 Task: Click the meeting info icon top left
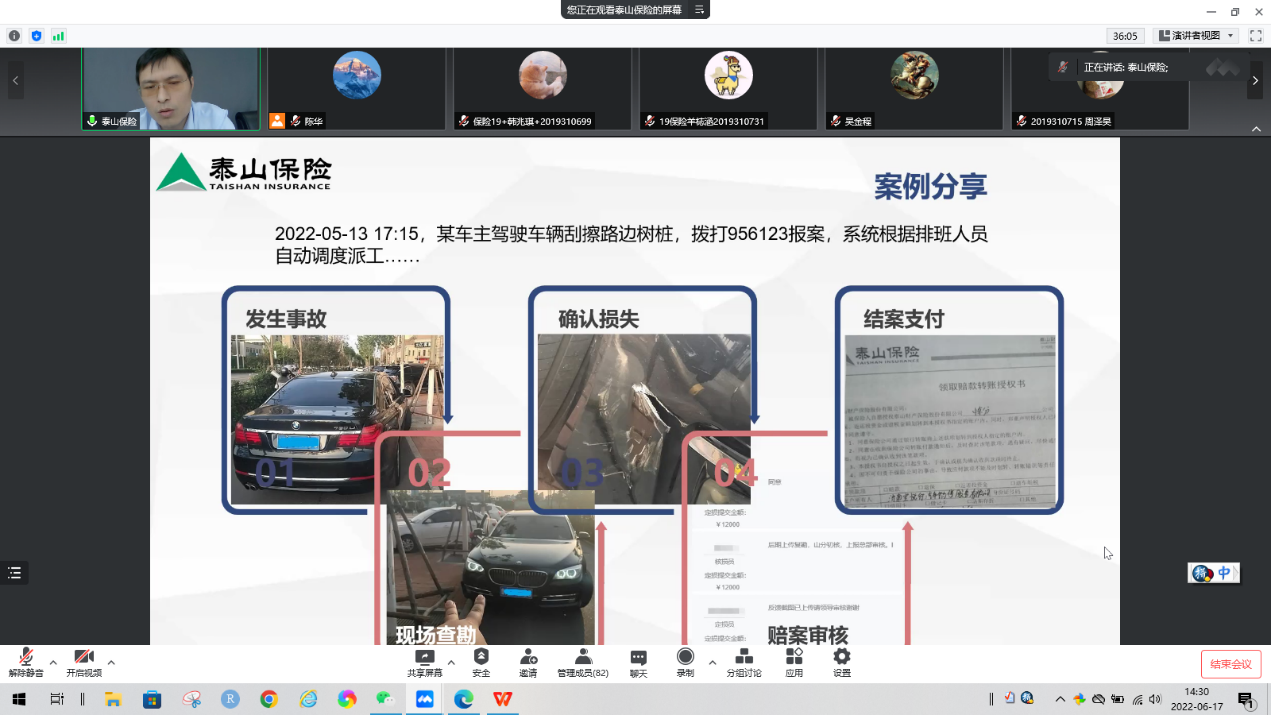[14, 36]
